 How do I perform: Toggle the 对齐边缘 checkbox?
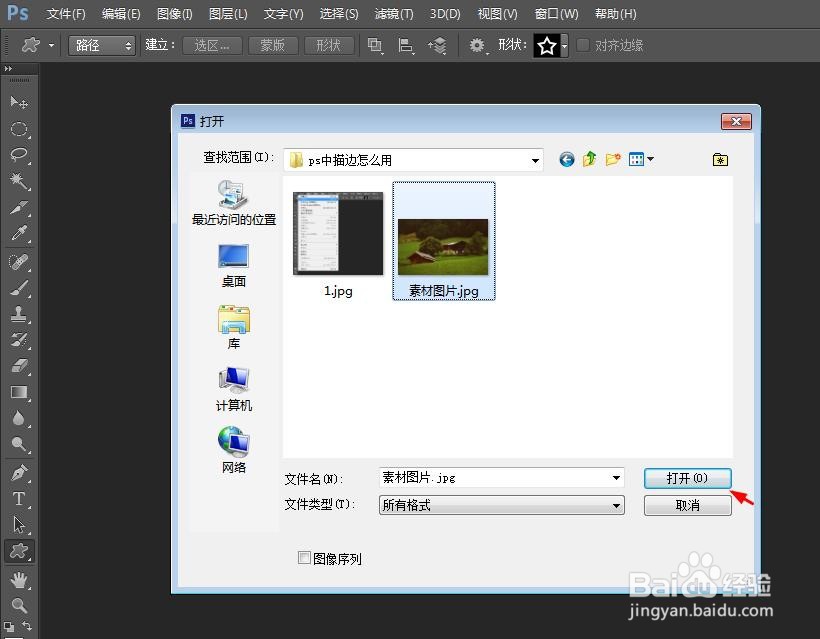pos(583,45)
